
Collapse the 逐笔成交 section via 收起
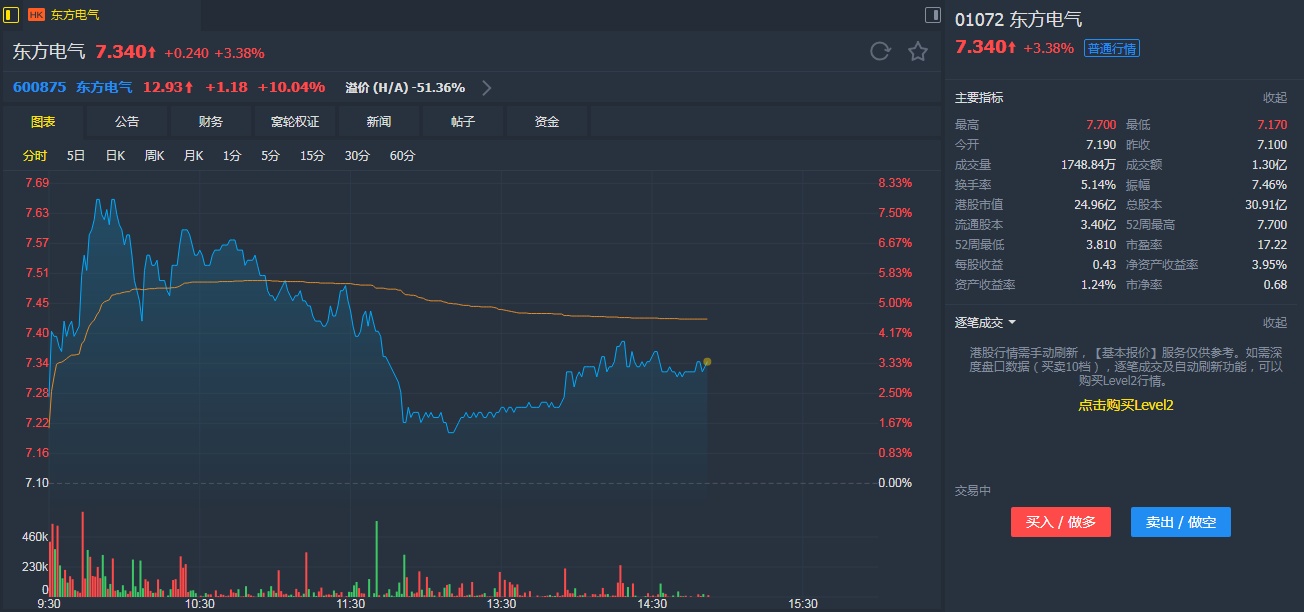click(x=1274, y=322)
